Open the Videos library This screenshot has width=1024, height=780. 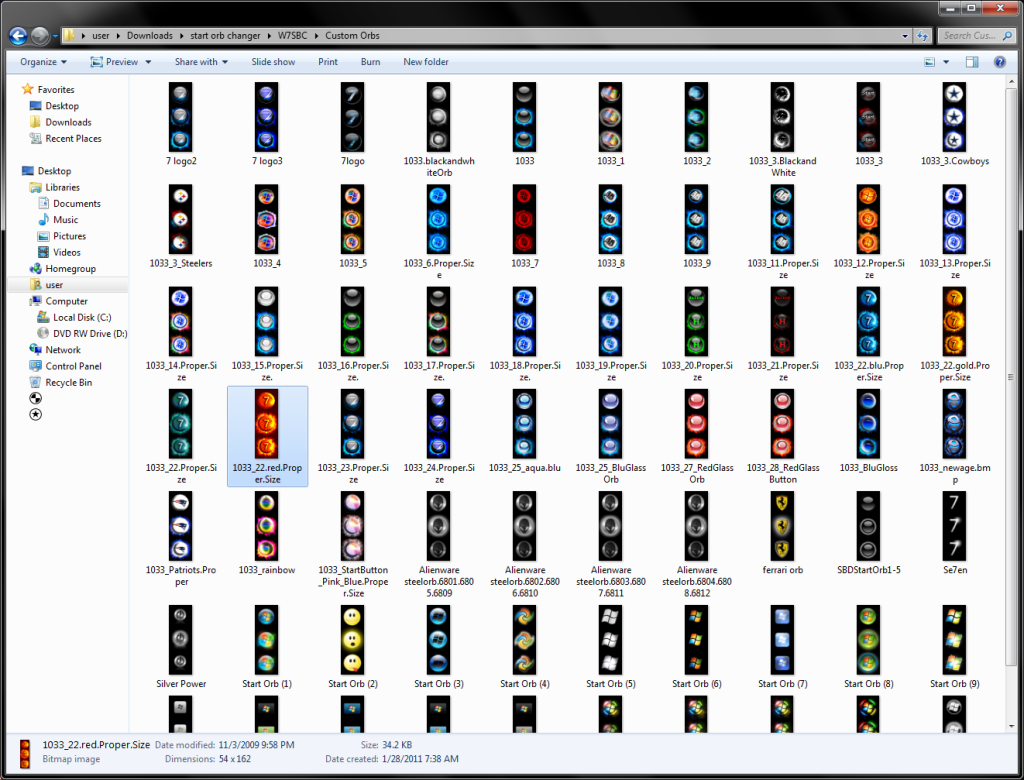(59, 253)
